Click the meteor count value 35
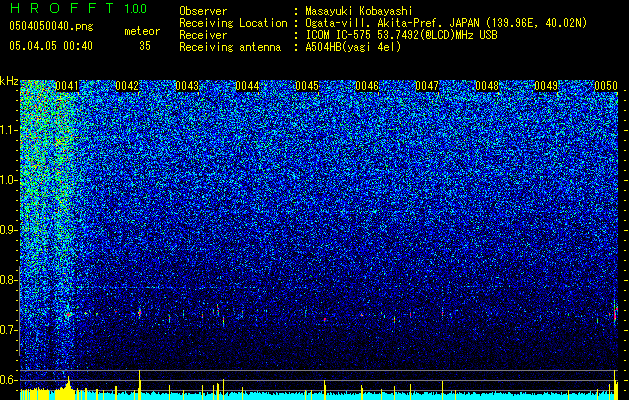The height and width of the screenshot is (400, 629). point(145,46)
